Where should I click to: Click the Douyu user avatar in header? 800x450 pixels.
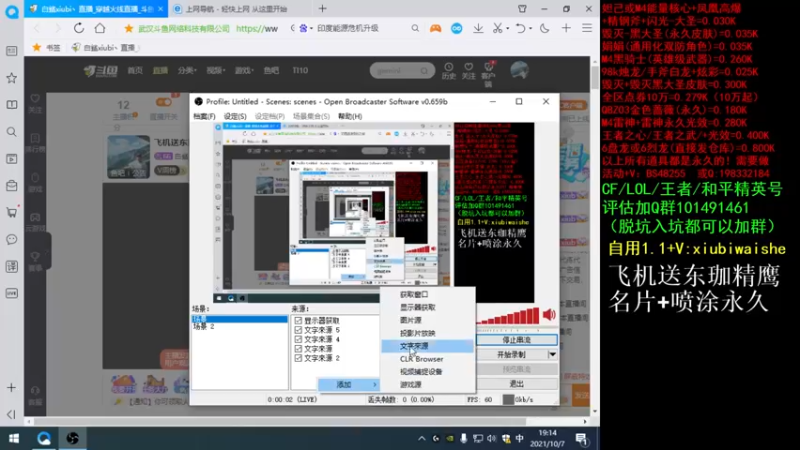519,70
